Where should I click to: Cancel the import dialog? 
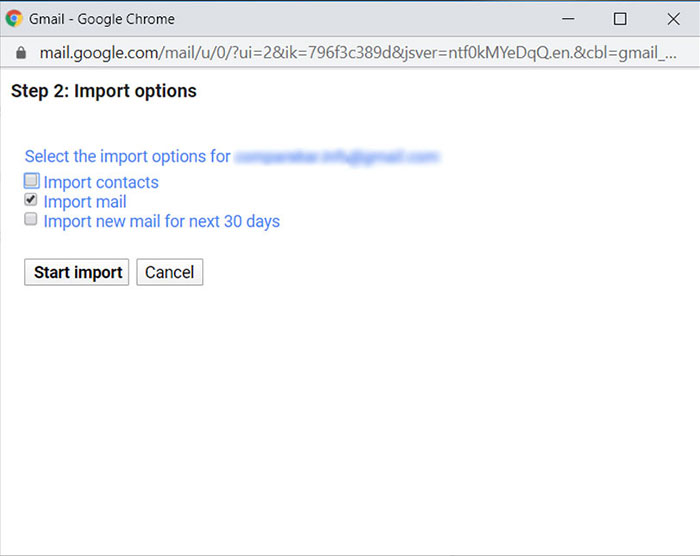coord(170,272)
